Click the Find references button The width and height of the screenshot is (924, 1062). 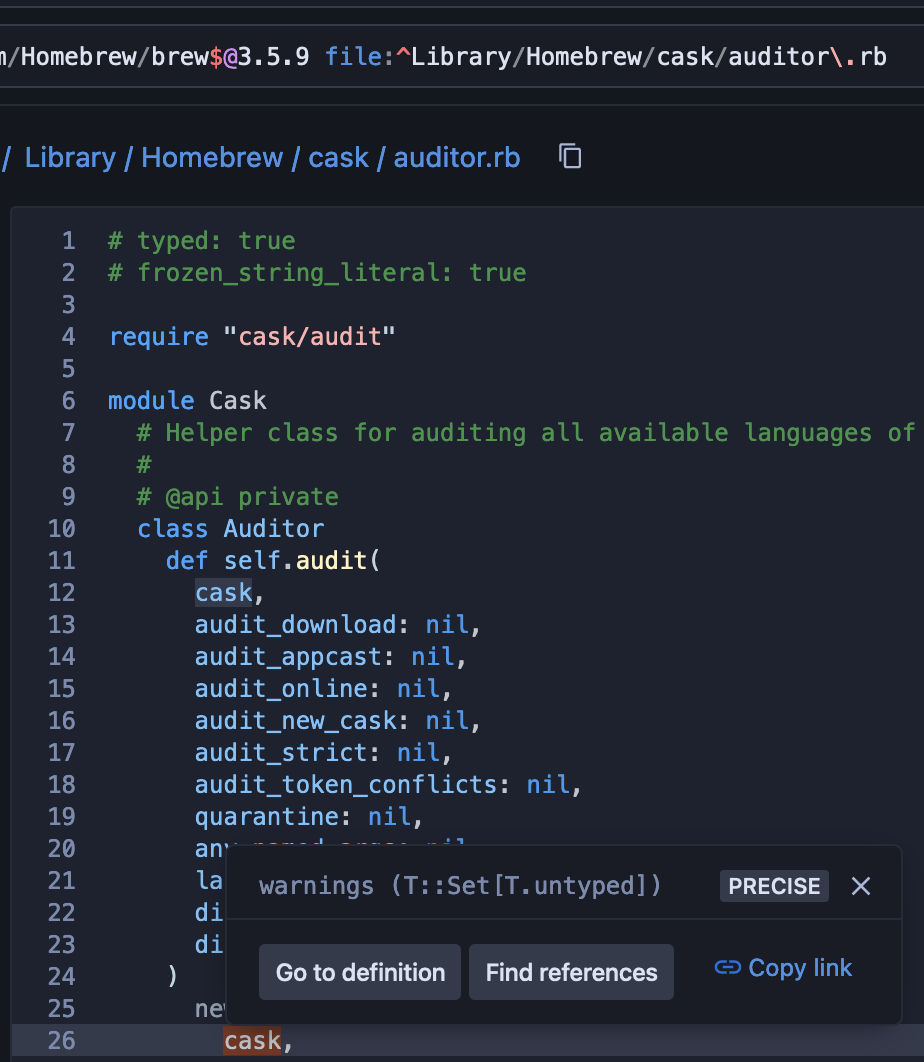click(x=571, y=971)
